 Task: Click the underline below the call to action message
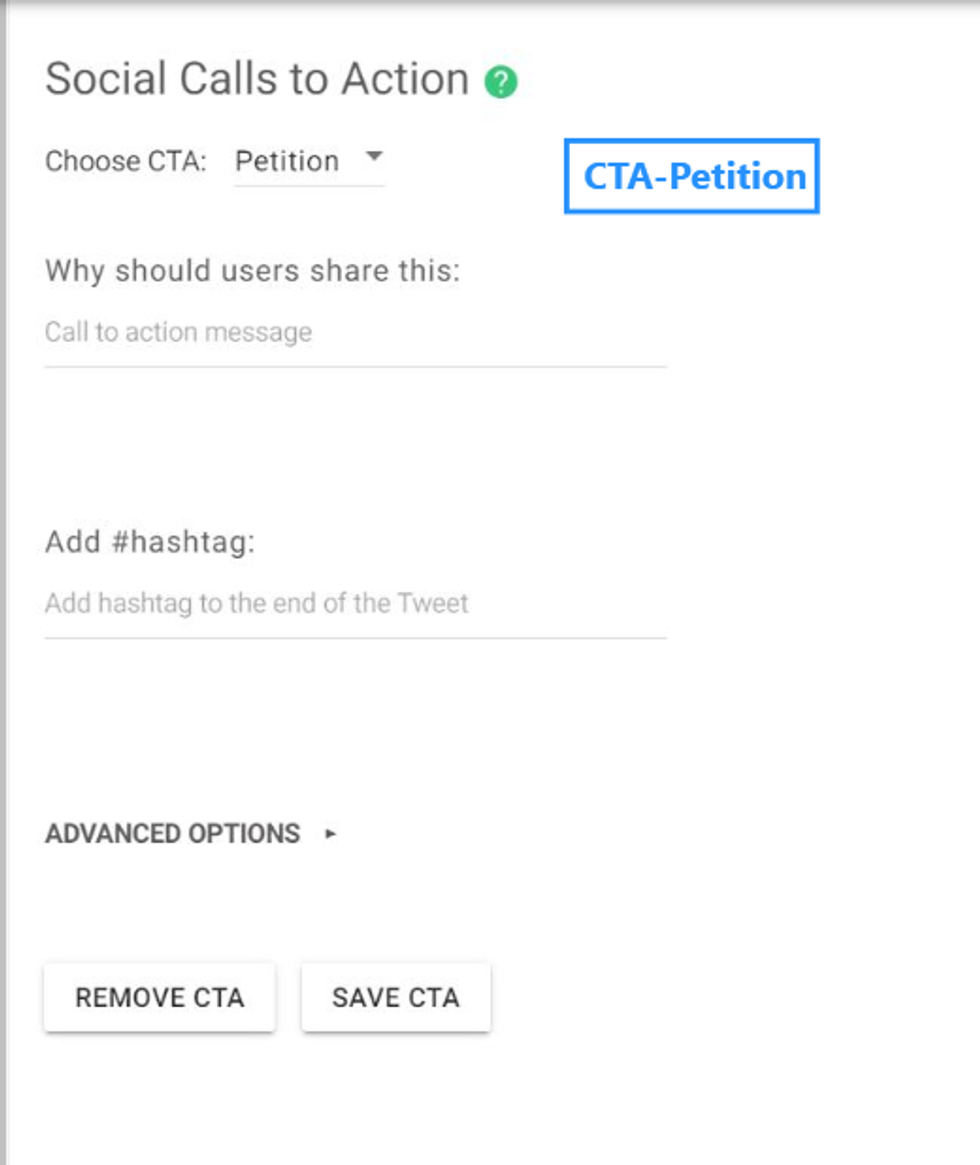(355, 367)
